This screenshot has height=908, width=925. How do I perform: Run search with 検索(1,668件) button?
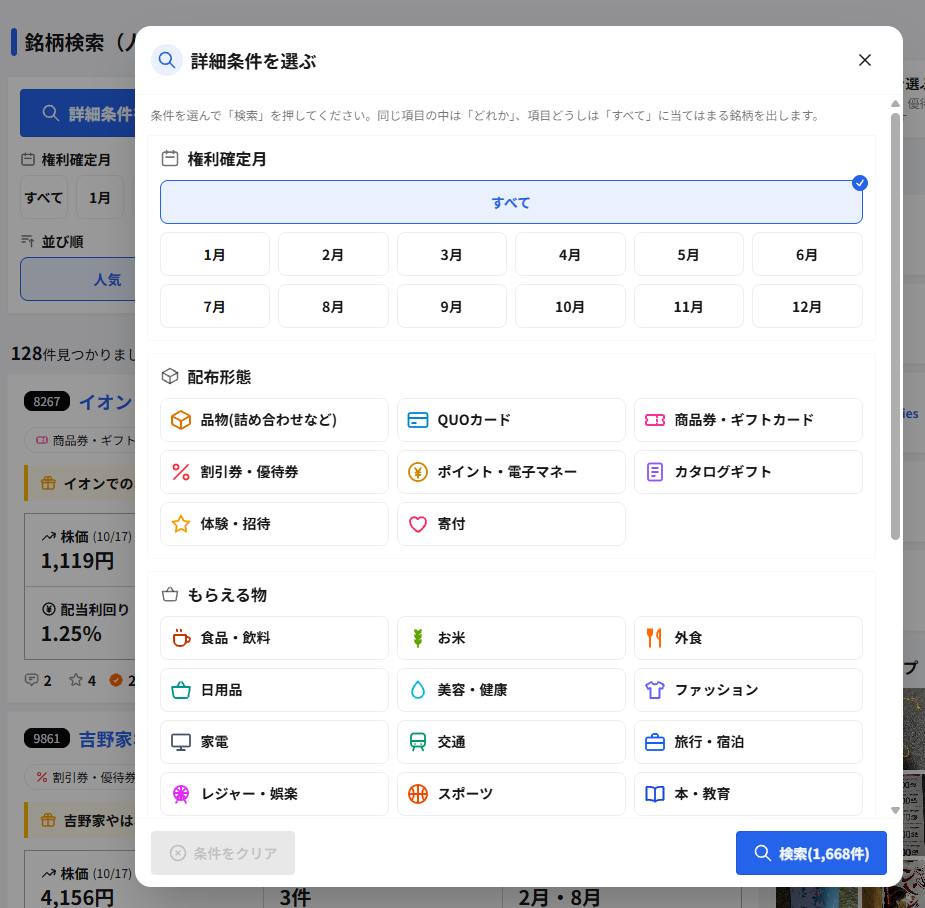[811, 853]
